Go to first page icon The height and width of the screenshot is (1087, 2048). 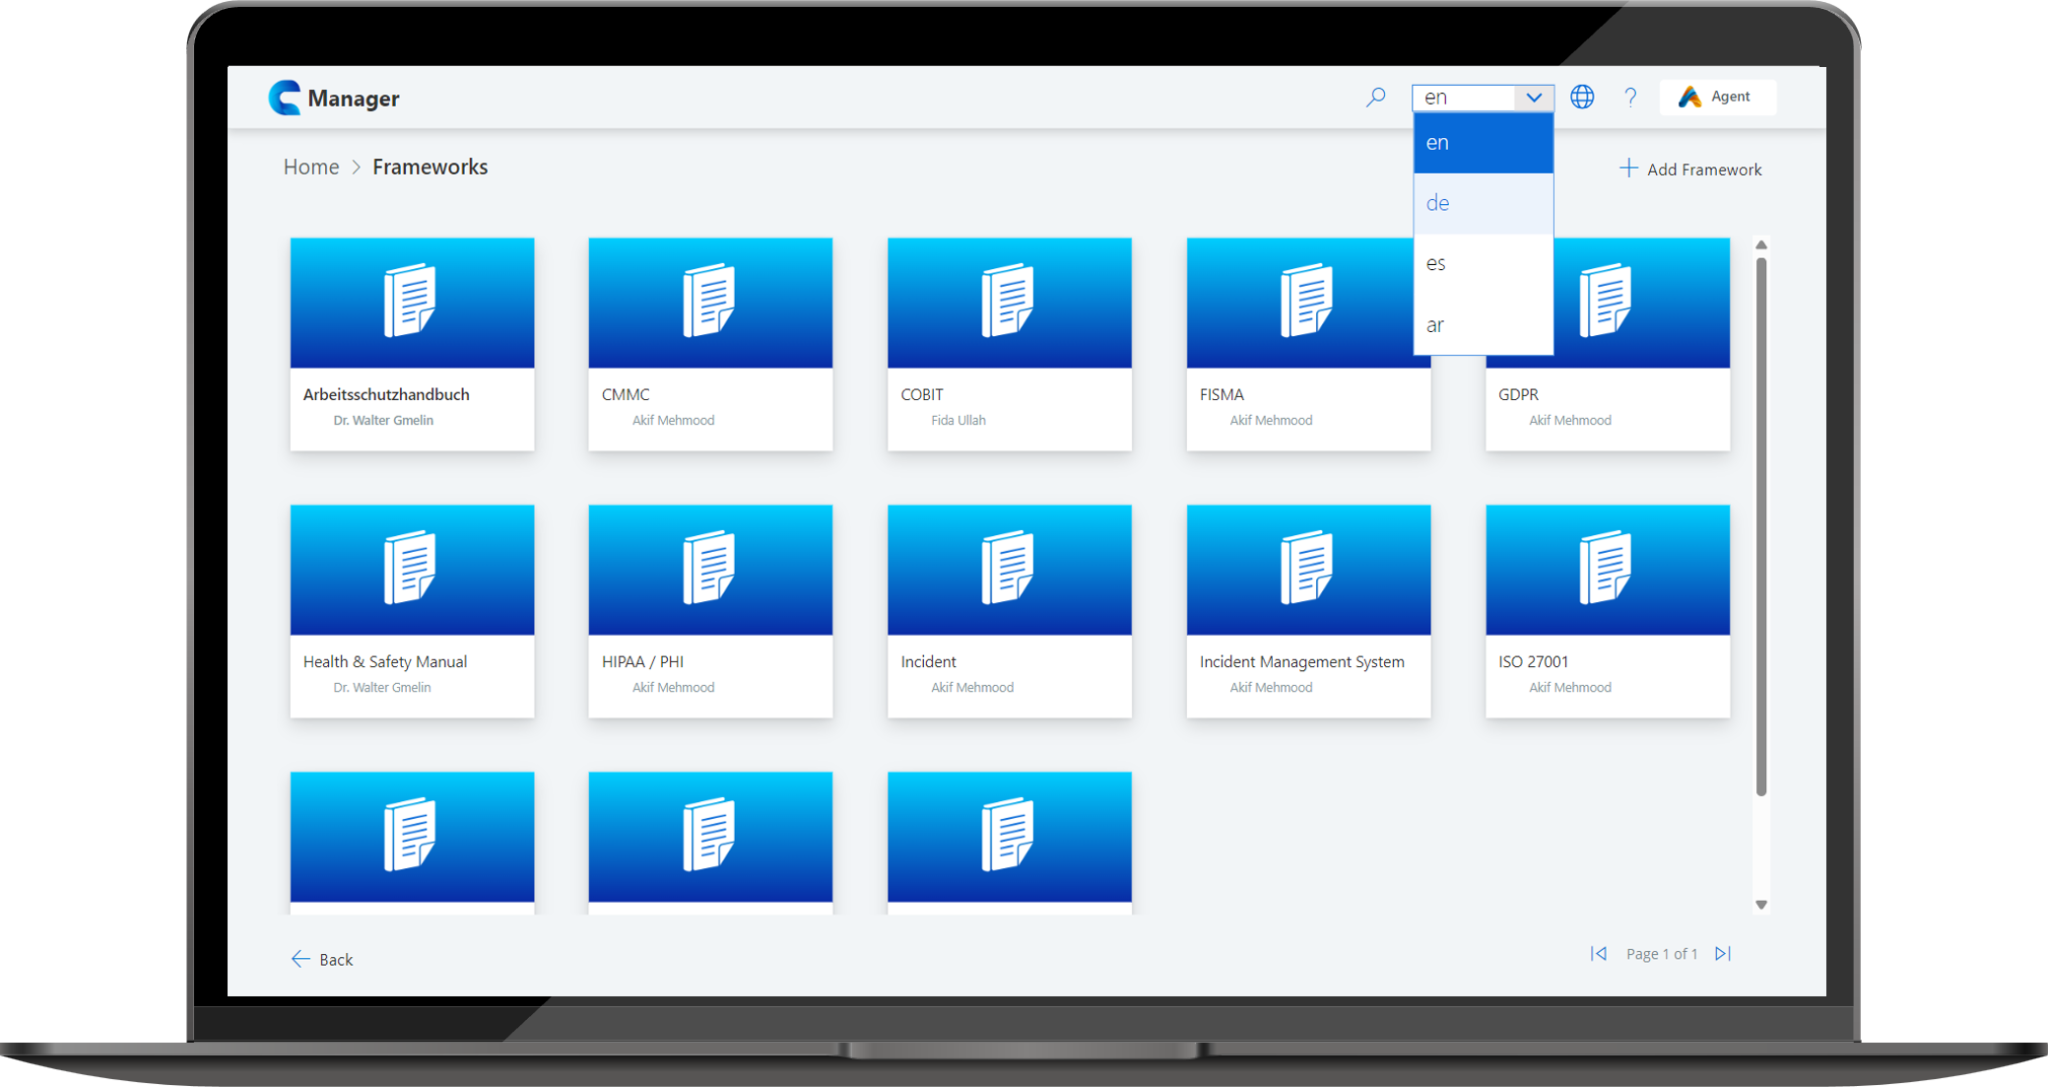coord(1599,954)
